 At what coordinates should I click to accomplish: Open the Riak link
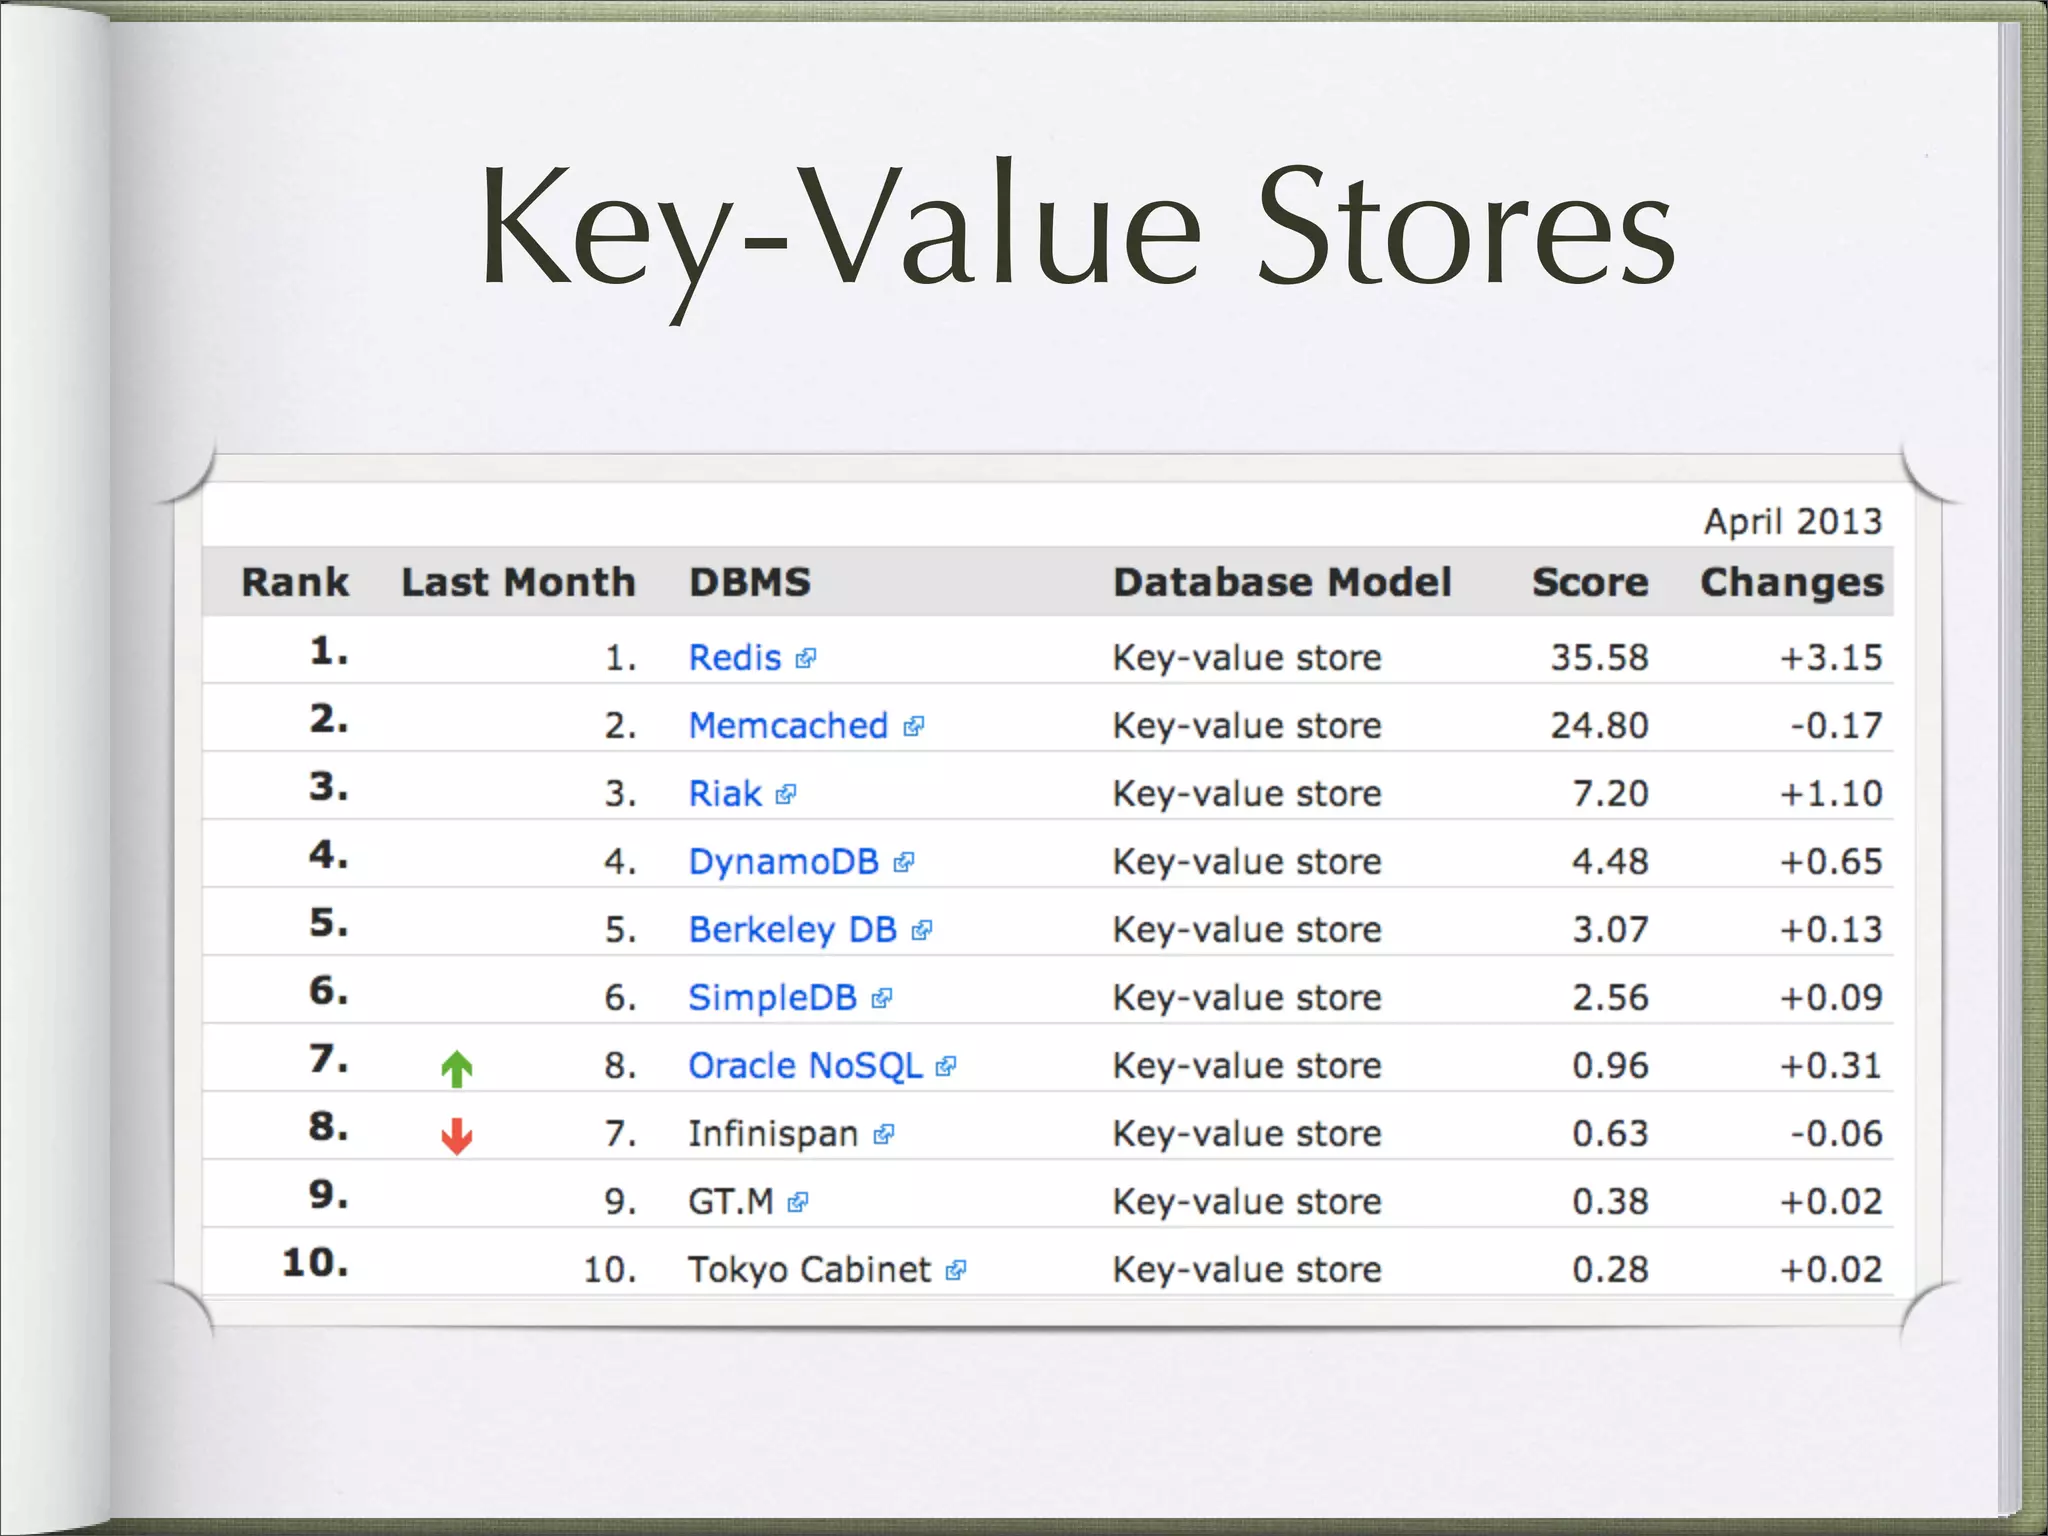coord(725,794)
